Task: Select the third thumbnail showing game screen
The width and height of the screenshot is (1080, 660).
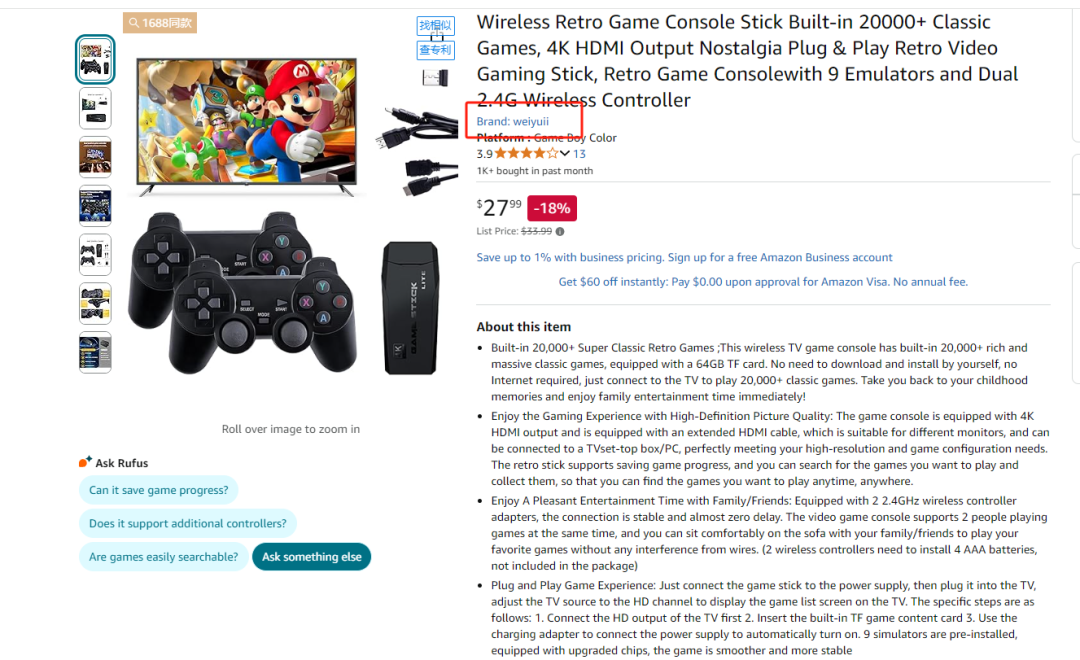Action: point(95,158)
